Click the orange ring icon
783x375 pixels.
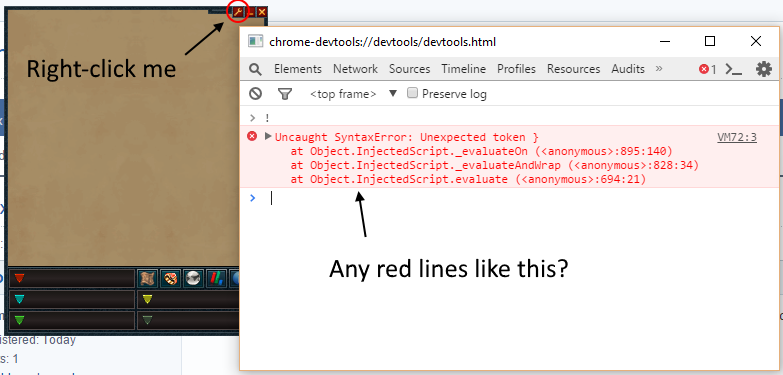(170, 279)
